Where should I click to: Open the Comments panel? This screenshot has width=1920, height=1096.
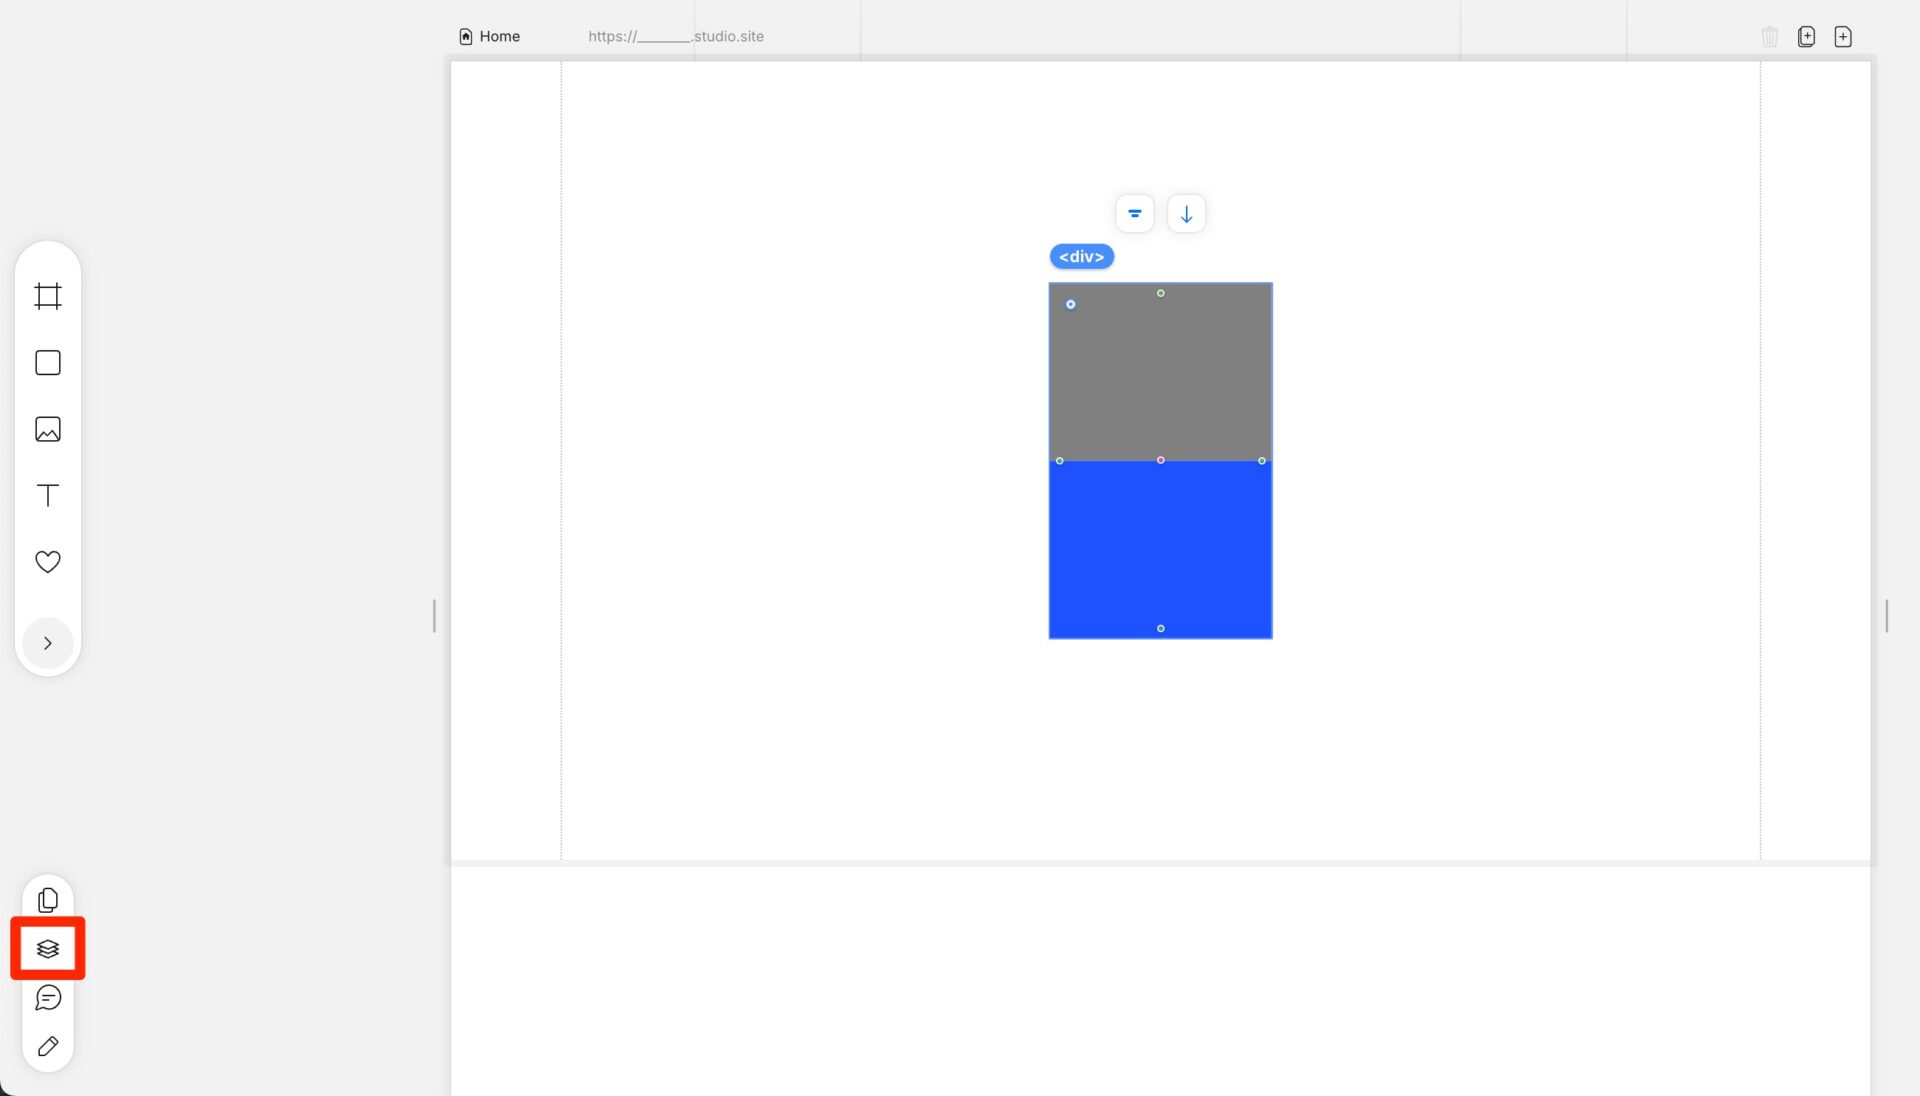pyautogui.click(x=48, y=997)
